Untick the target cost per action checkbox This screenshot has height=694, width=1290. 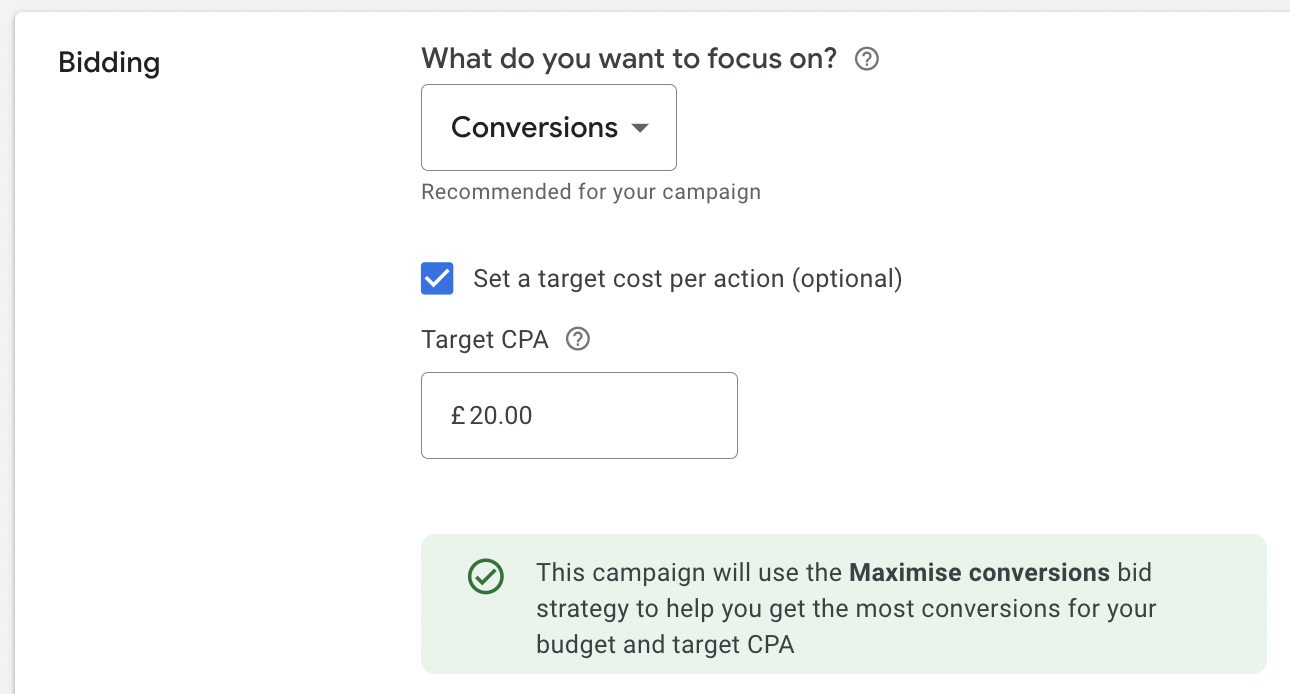point(437,279)
